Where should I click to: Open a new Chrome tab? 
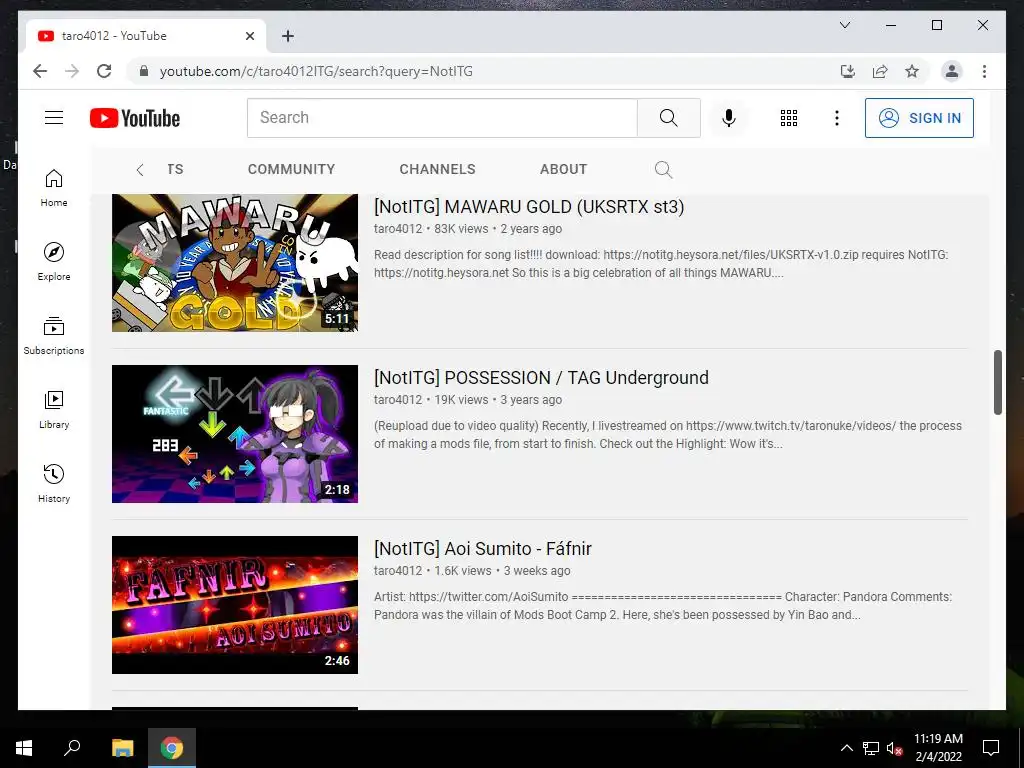tap(288, 36)
